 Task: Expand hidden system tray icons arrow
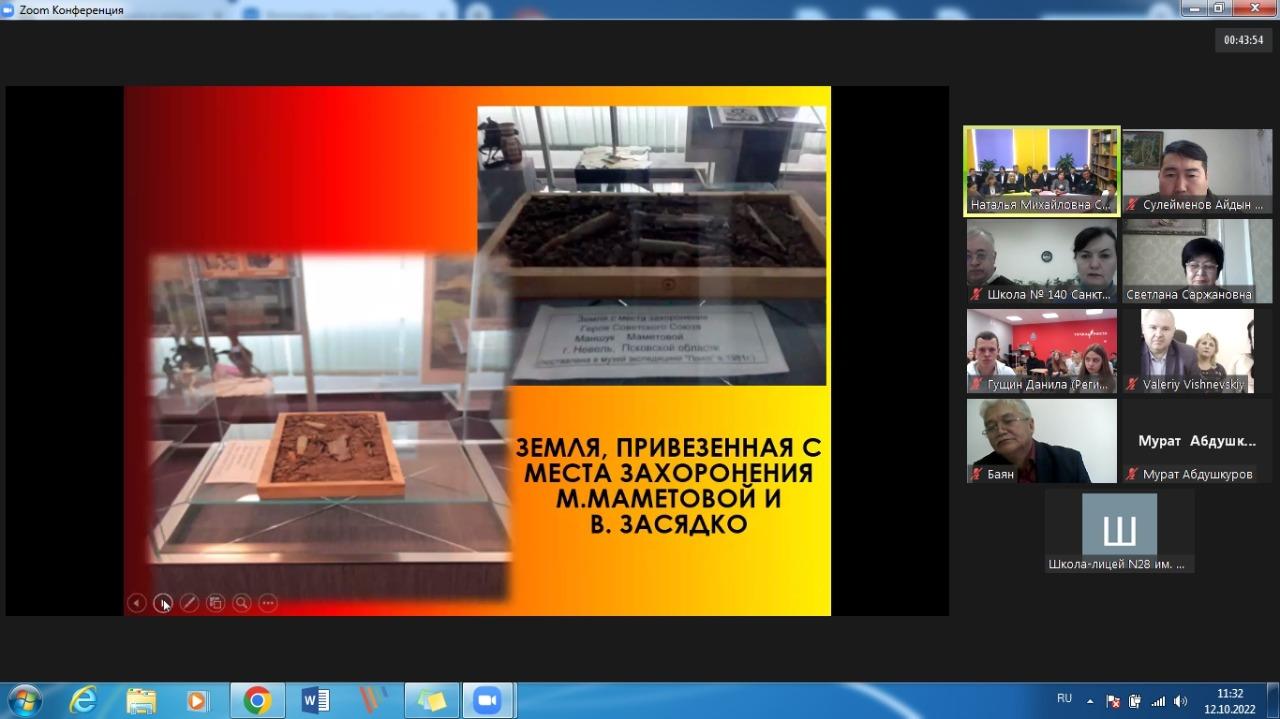pyautogui.click(x=1091, y=701)
